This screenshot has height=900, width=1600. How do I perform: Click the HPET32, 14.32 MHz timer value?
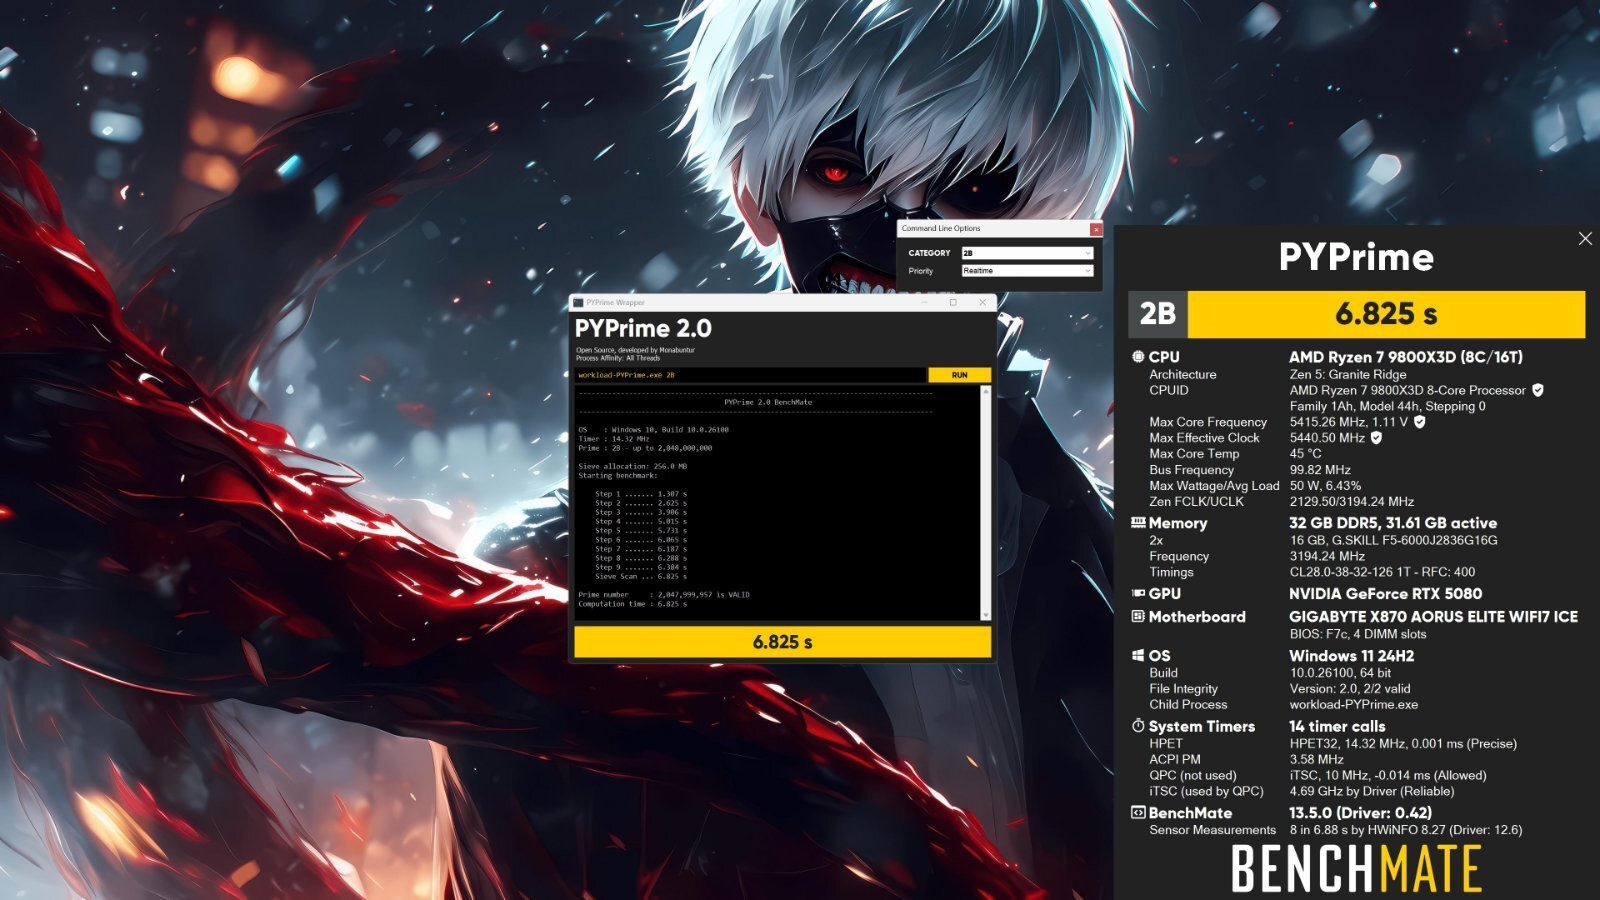pyautogui.click(x=1403, y=744)
